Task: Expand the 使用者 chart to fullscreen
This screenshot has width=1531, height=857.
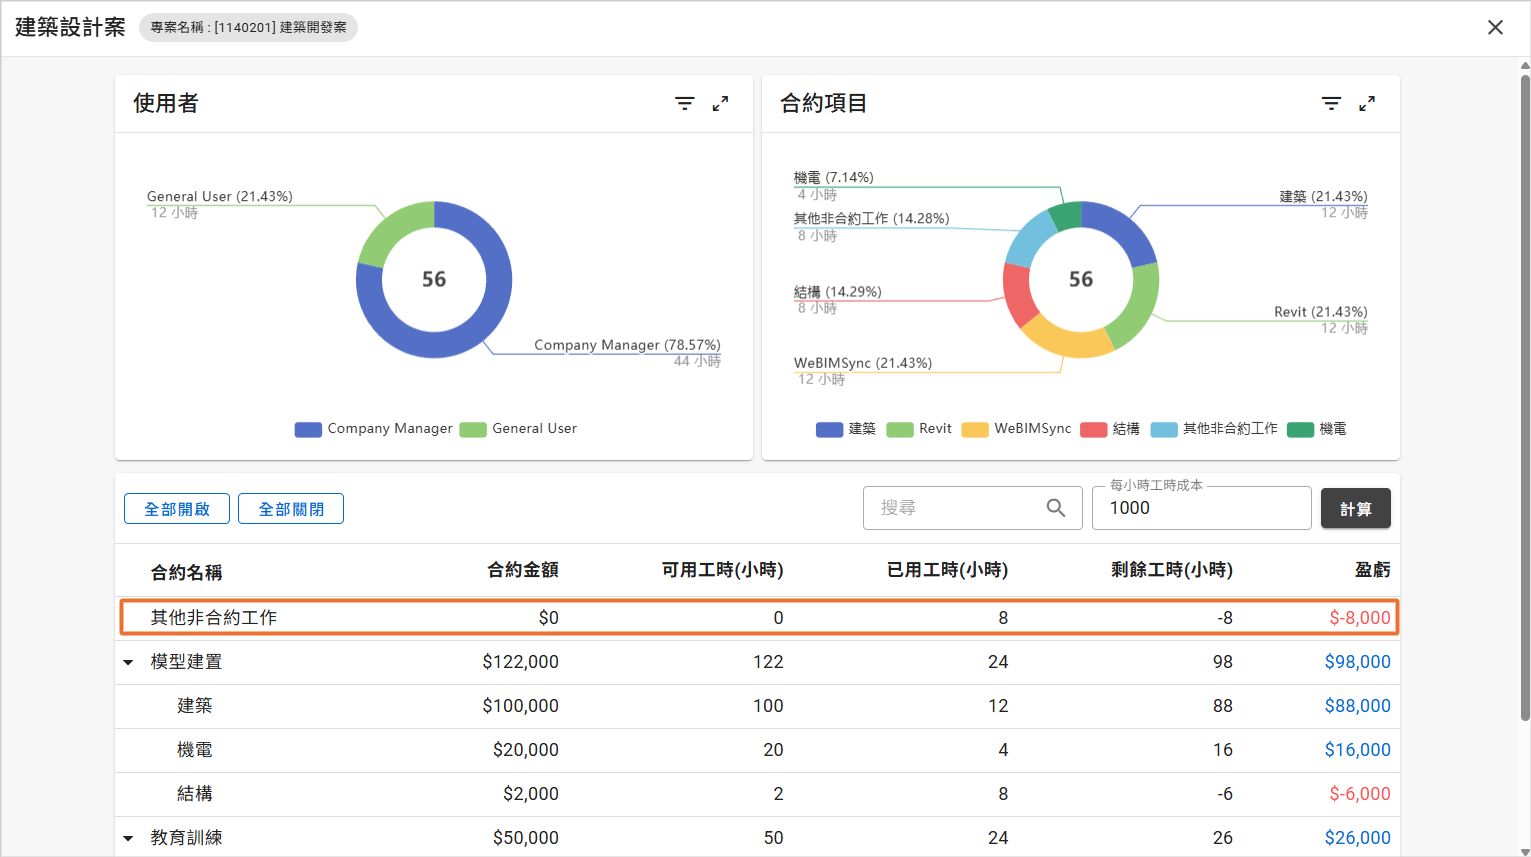Action: (720, 103)
